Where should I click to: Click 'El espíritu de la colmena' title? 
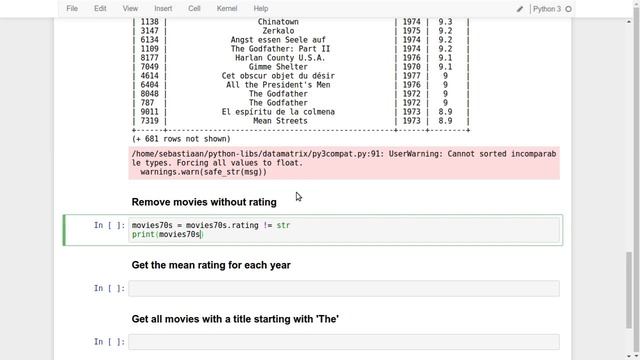(x=278, y=111)
